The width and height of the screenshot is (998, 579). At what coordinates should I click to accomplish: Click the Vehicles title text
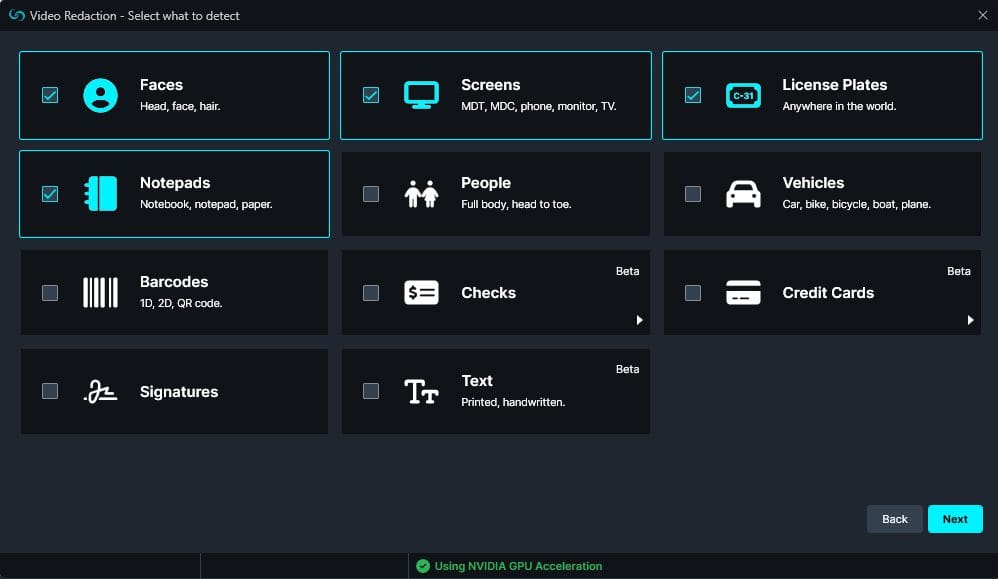pyautogui.click(x=813, y=183)
